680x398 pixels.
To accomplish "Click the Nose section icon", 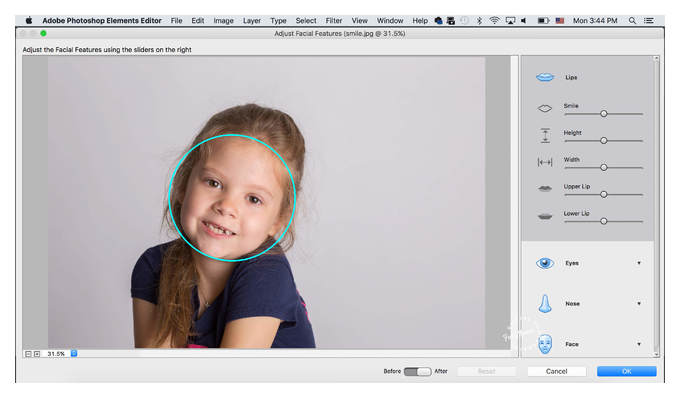I will (x=545, y=303).
